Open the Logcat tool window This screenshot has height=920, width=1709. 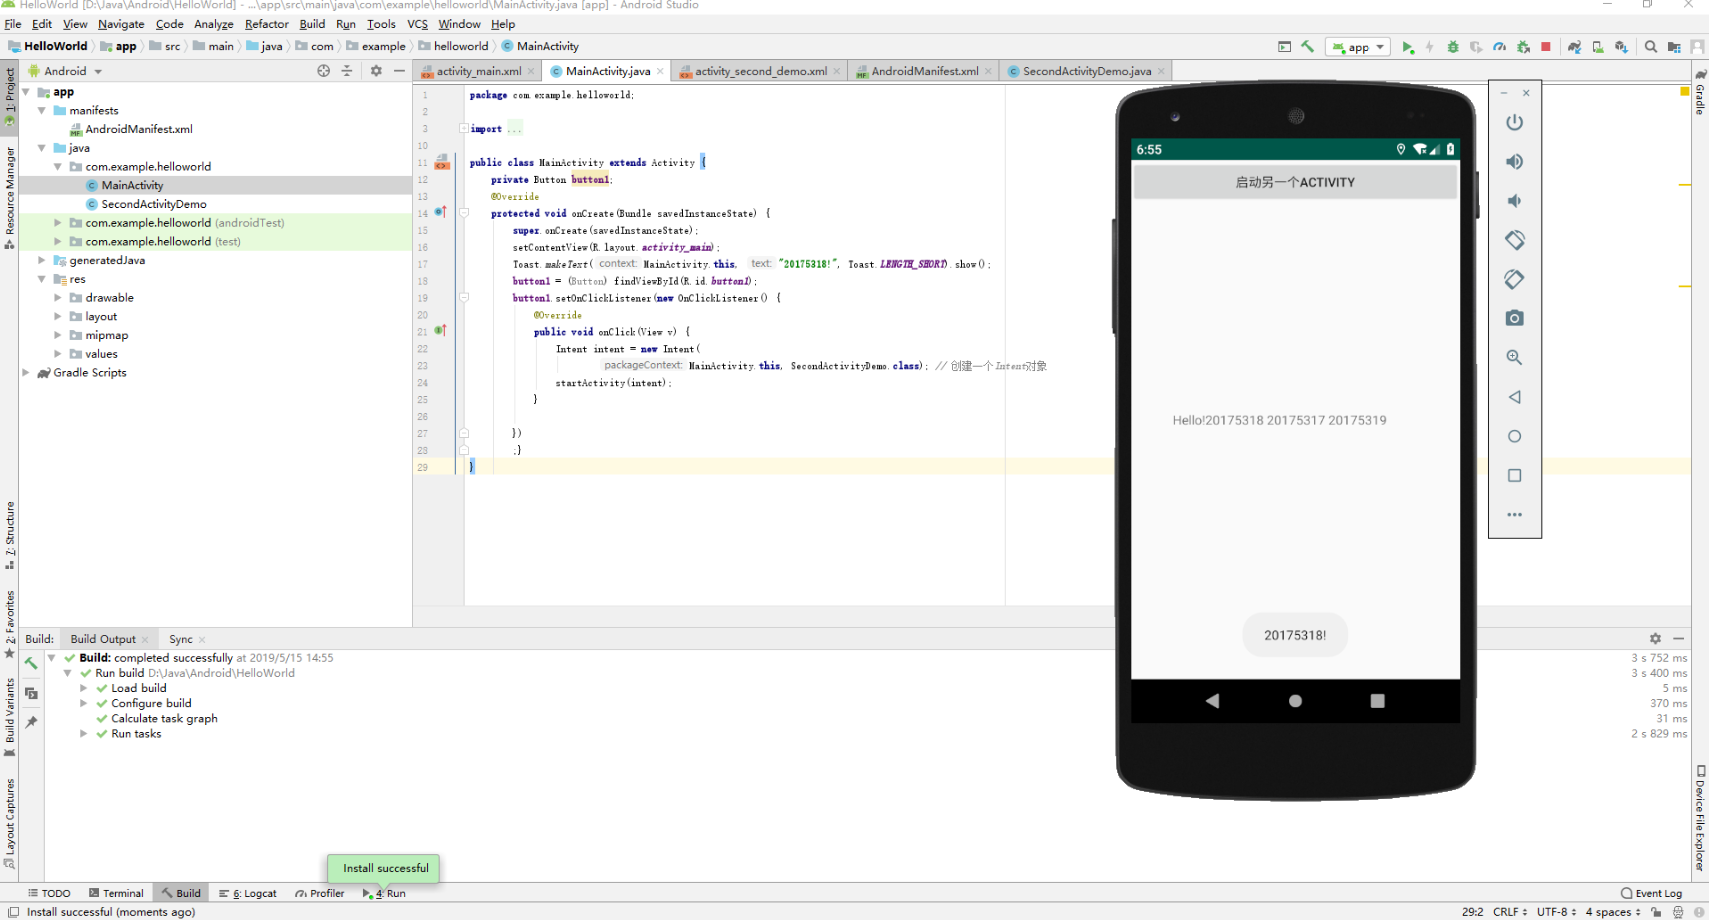click(248, 893)
